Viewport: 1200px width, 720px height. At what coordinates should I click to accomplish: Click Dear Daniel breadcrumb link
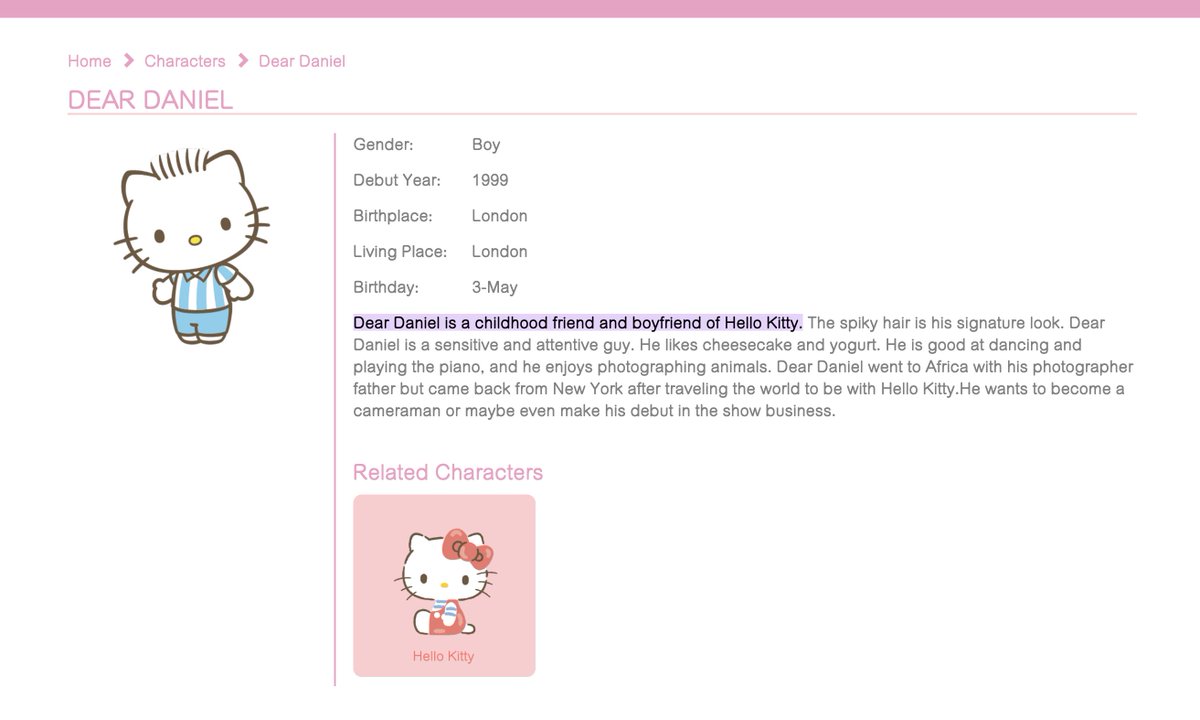302,61
